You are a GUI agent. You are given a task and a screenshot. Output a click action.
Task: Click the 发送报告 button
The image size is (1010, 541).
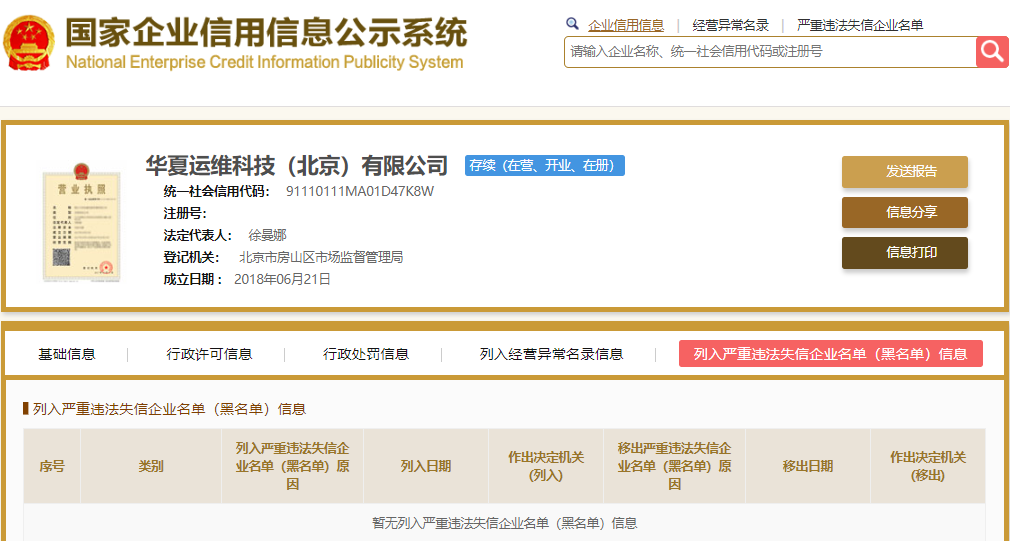click(904, 172)
